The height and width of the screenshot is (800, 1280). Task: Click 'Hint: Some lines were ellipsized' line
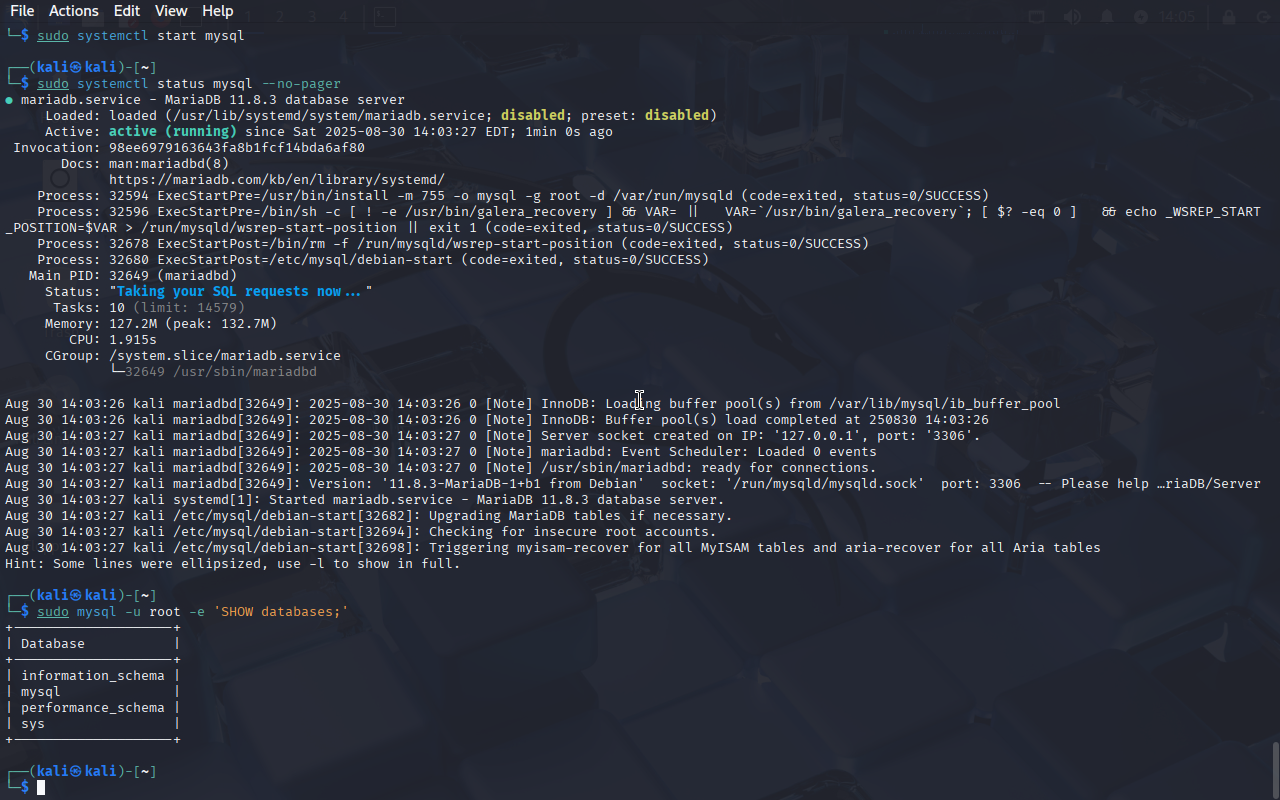233,564
